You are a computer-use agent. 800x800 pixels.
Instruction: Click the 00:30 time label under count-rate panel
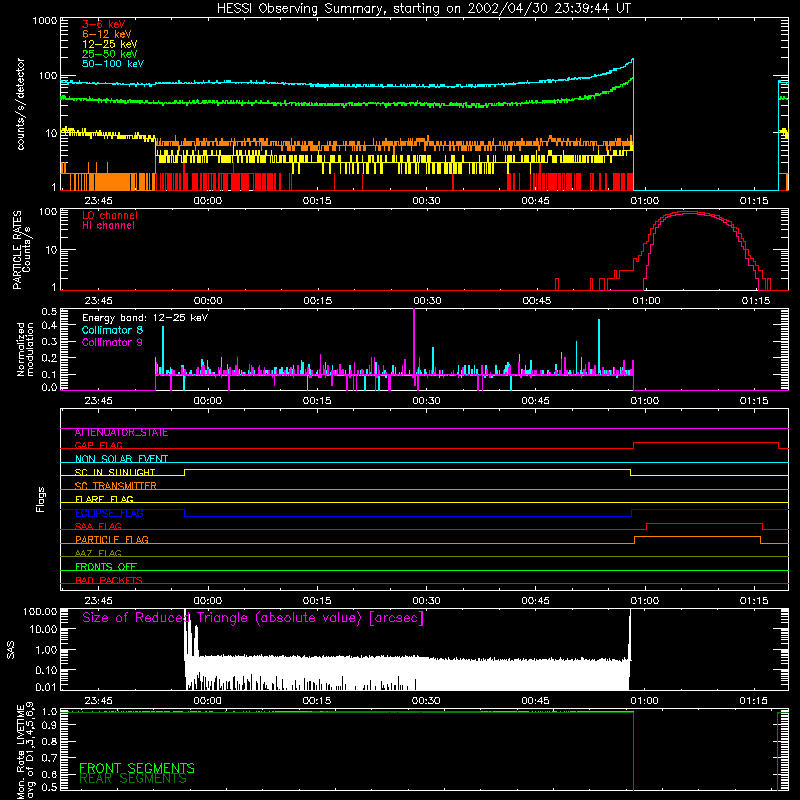426,201
